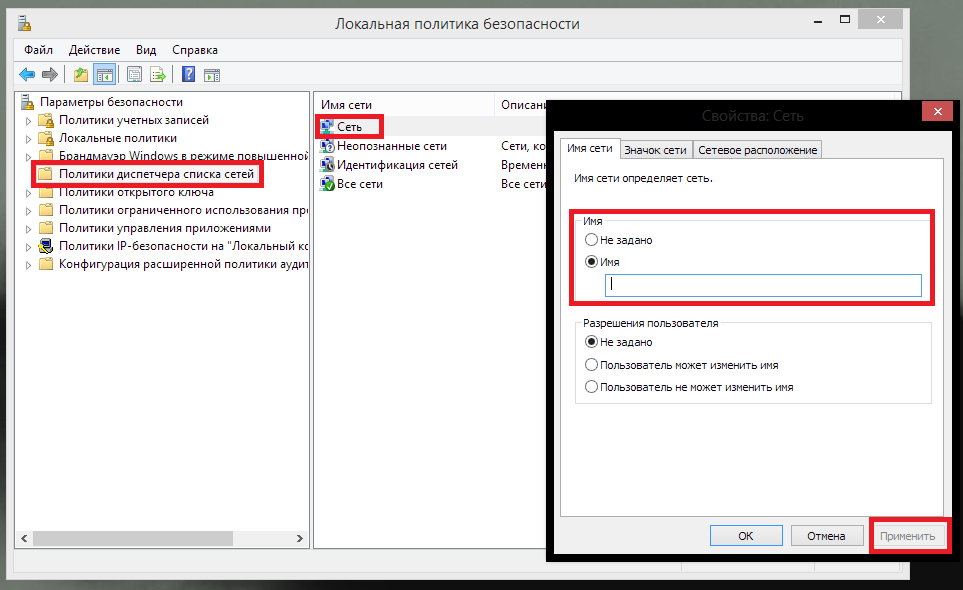963x590 pixels.
Task: Expand the Политики учетных записей node
Action: click(29, 120)
